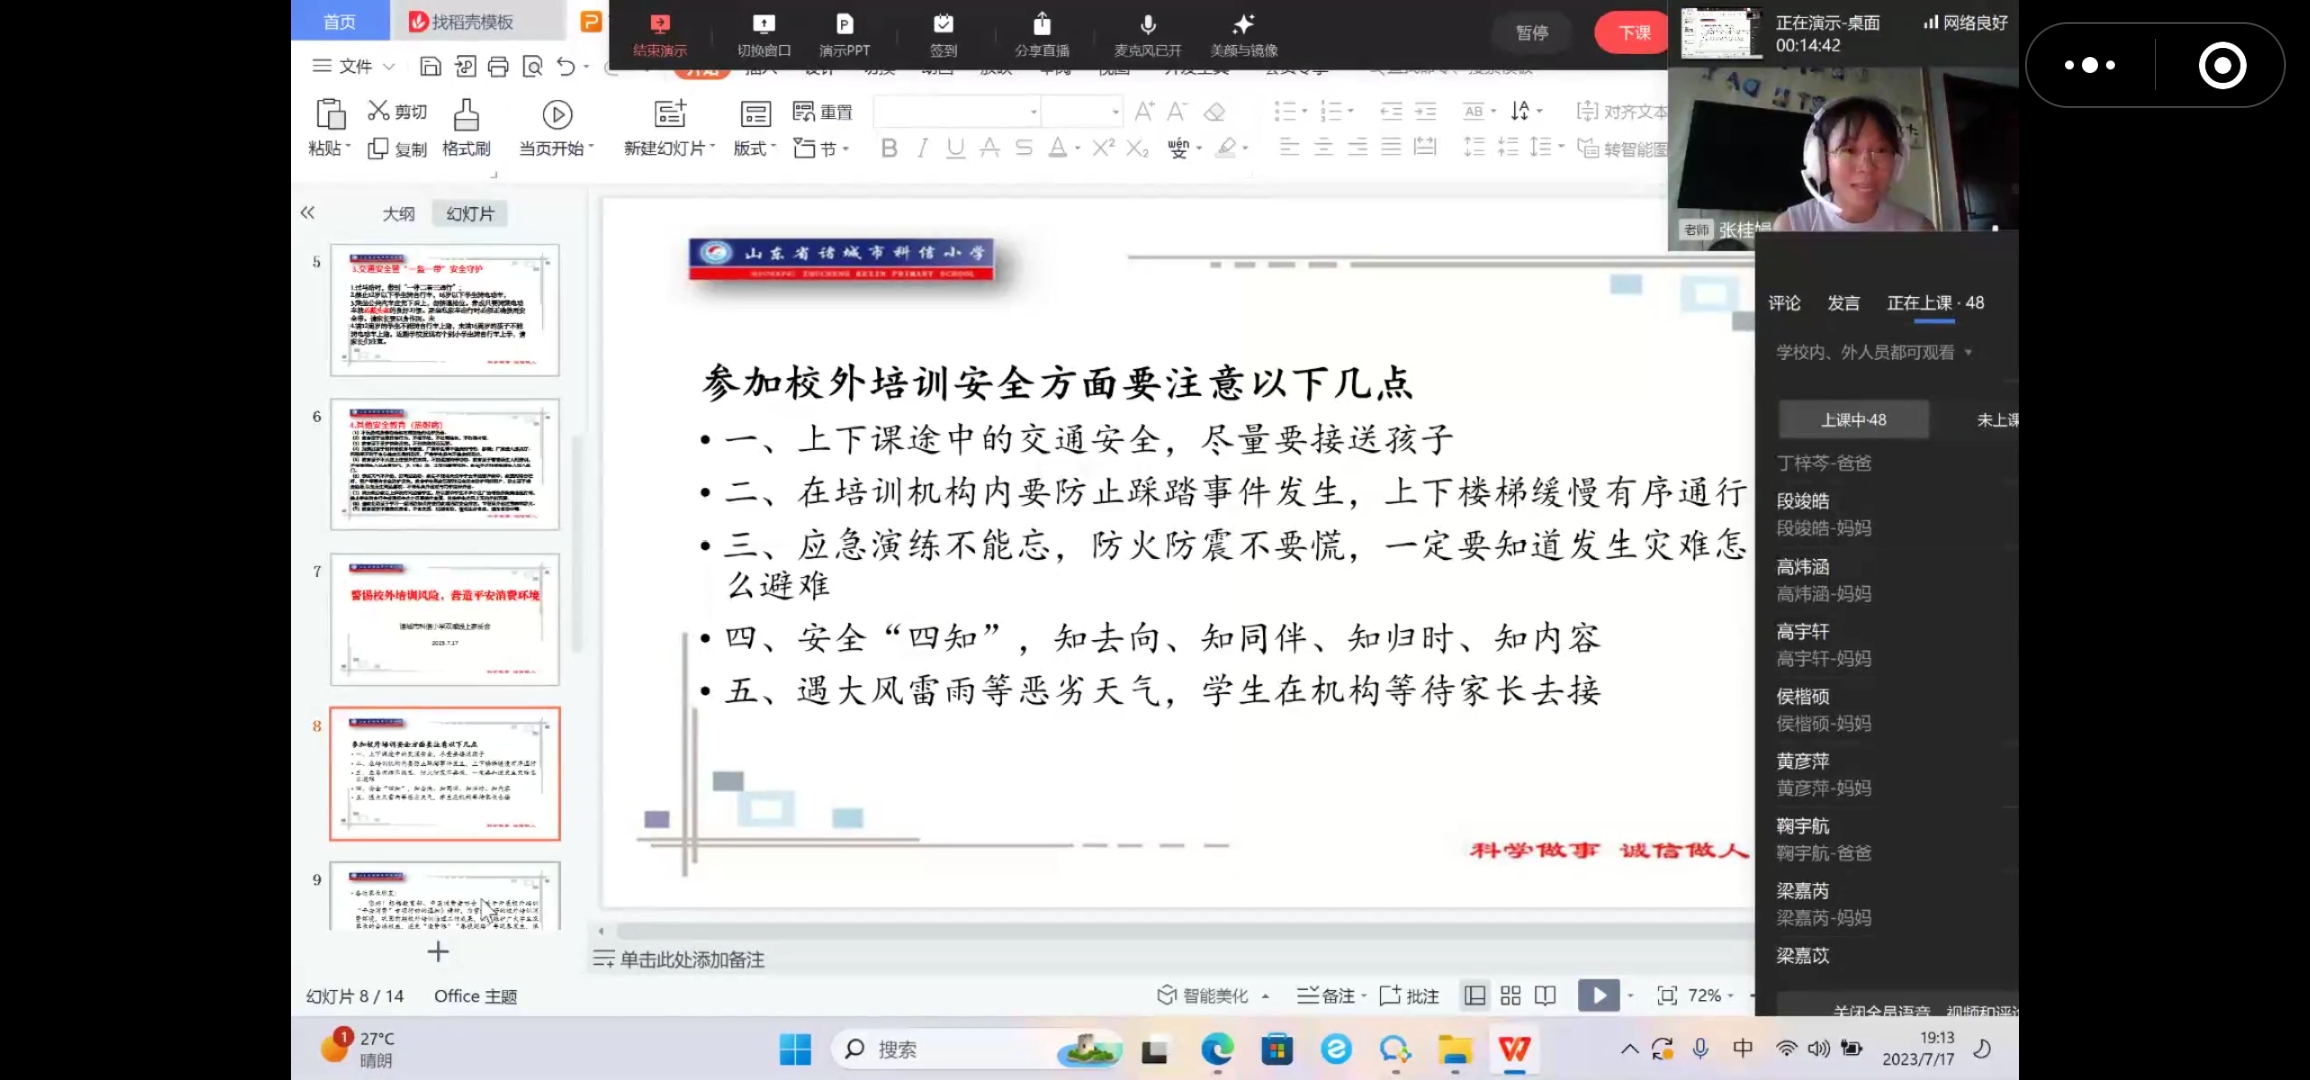Click 单击此处添加备注 notes field

coord(692,960)
